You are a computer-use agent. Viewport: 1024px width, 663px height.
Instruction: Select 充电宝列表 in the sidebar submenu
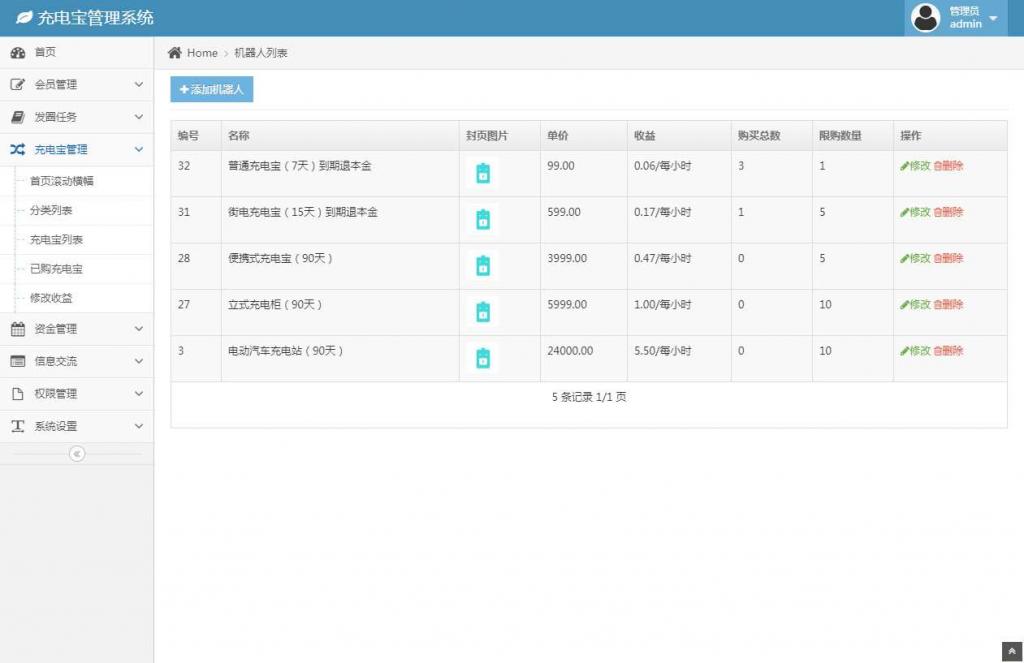pos(56,240)
